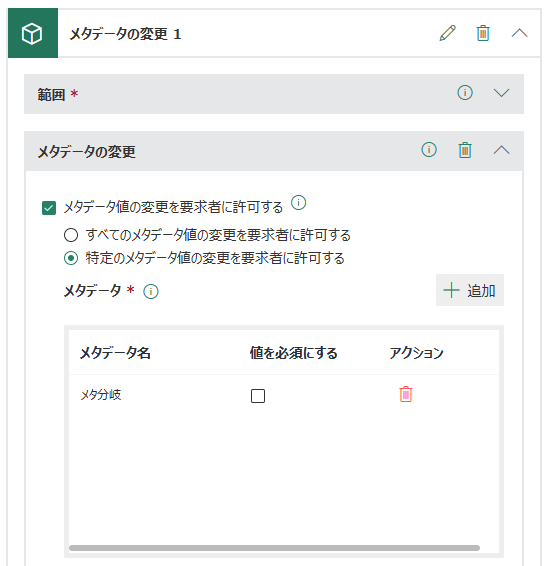This screenshot has width=548, height=566.
Task: Click the 値を必須にする column header
Action: pyautogui.click(x=293, y=353)
